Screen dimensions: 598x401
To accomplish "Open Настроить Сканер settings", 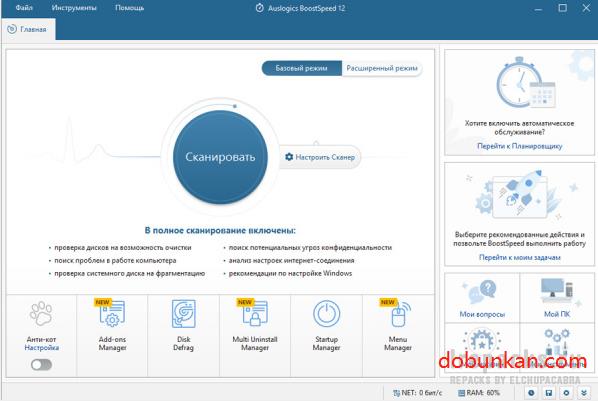I will tap(320, 157).
